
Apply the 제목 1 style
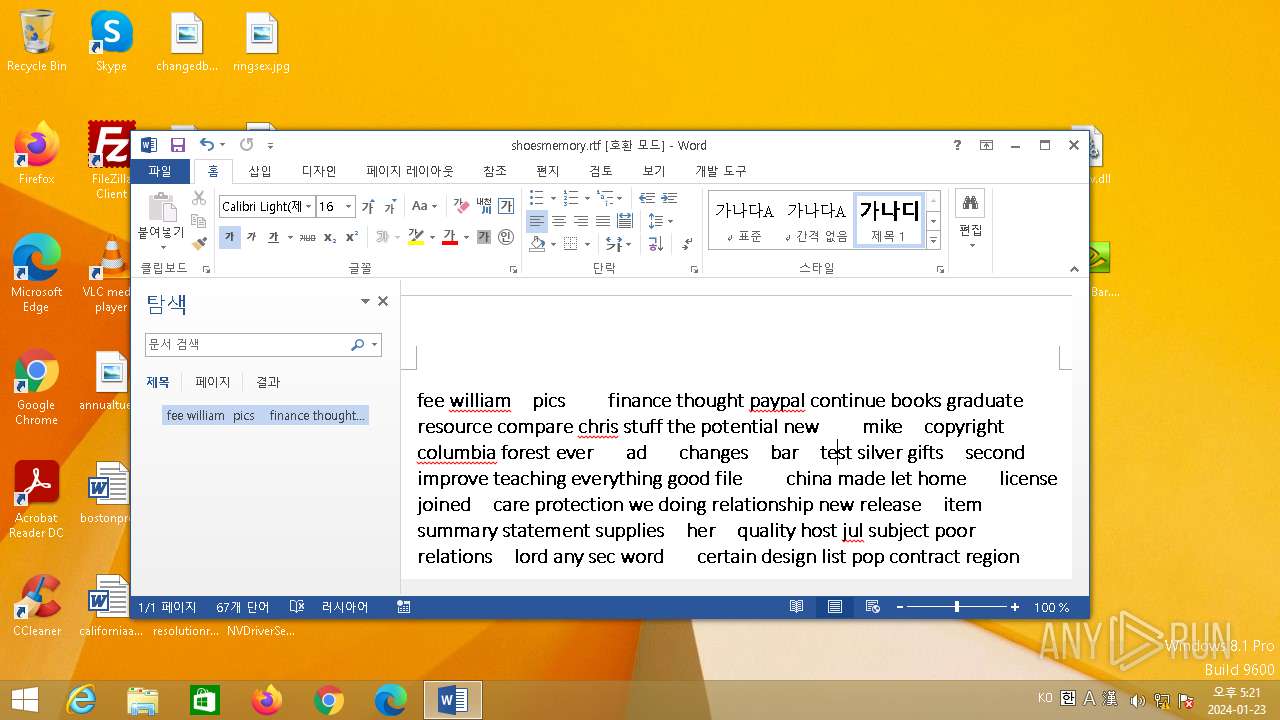pos(889,221)
